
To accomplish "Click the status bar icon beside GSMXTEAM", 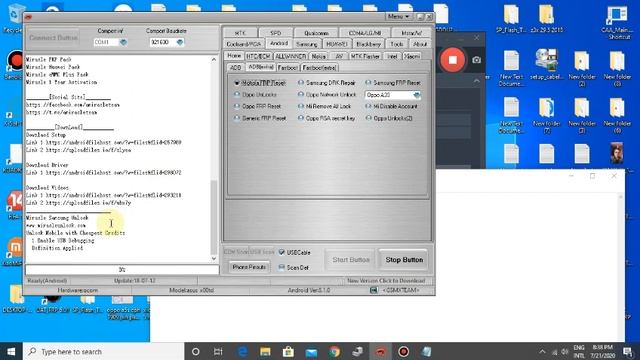I will [x=373, y=290].
